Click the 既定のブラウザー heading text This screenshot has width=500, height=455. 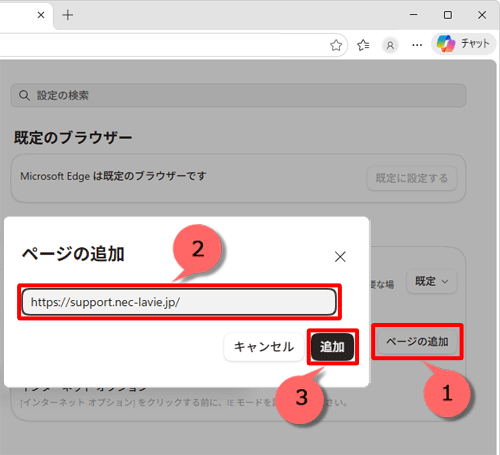tap(73, 137)
